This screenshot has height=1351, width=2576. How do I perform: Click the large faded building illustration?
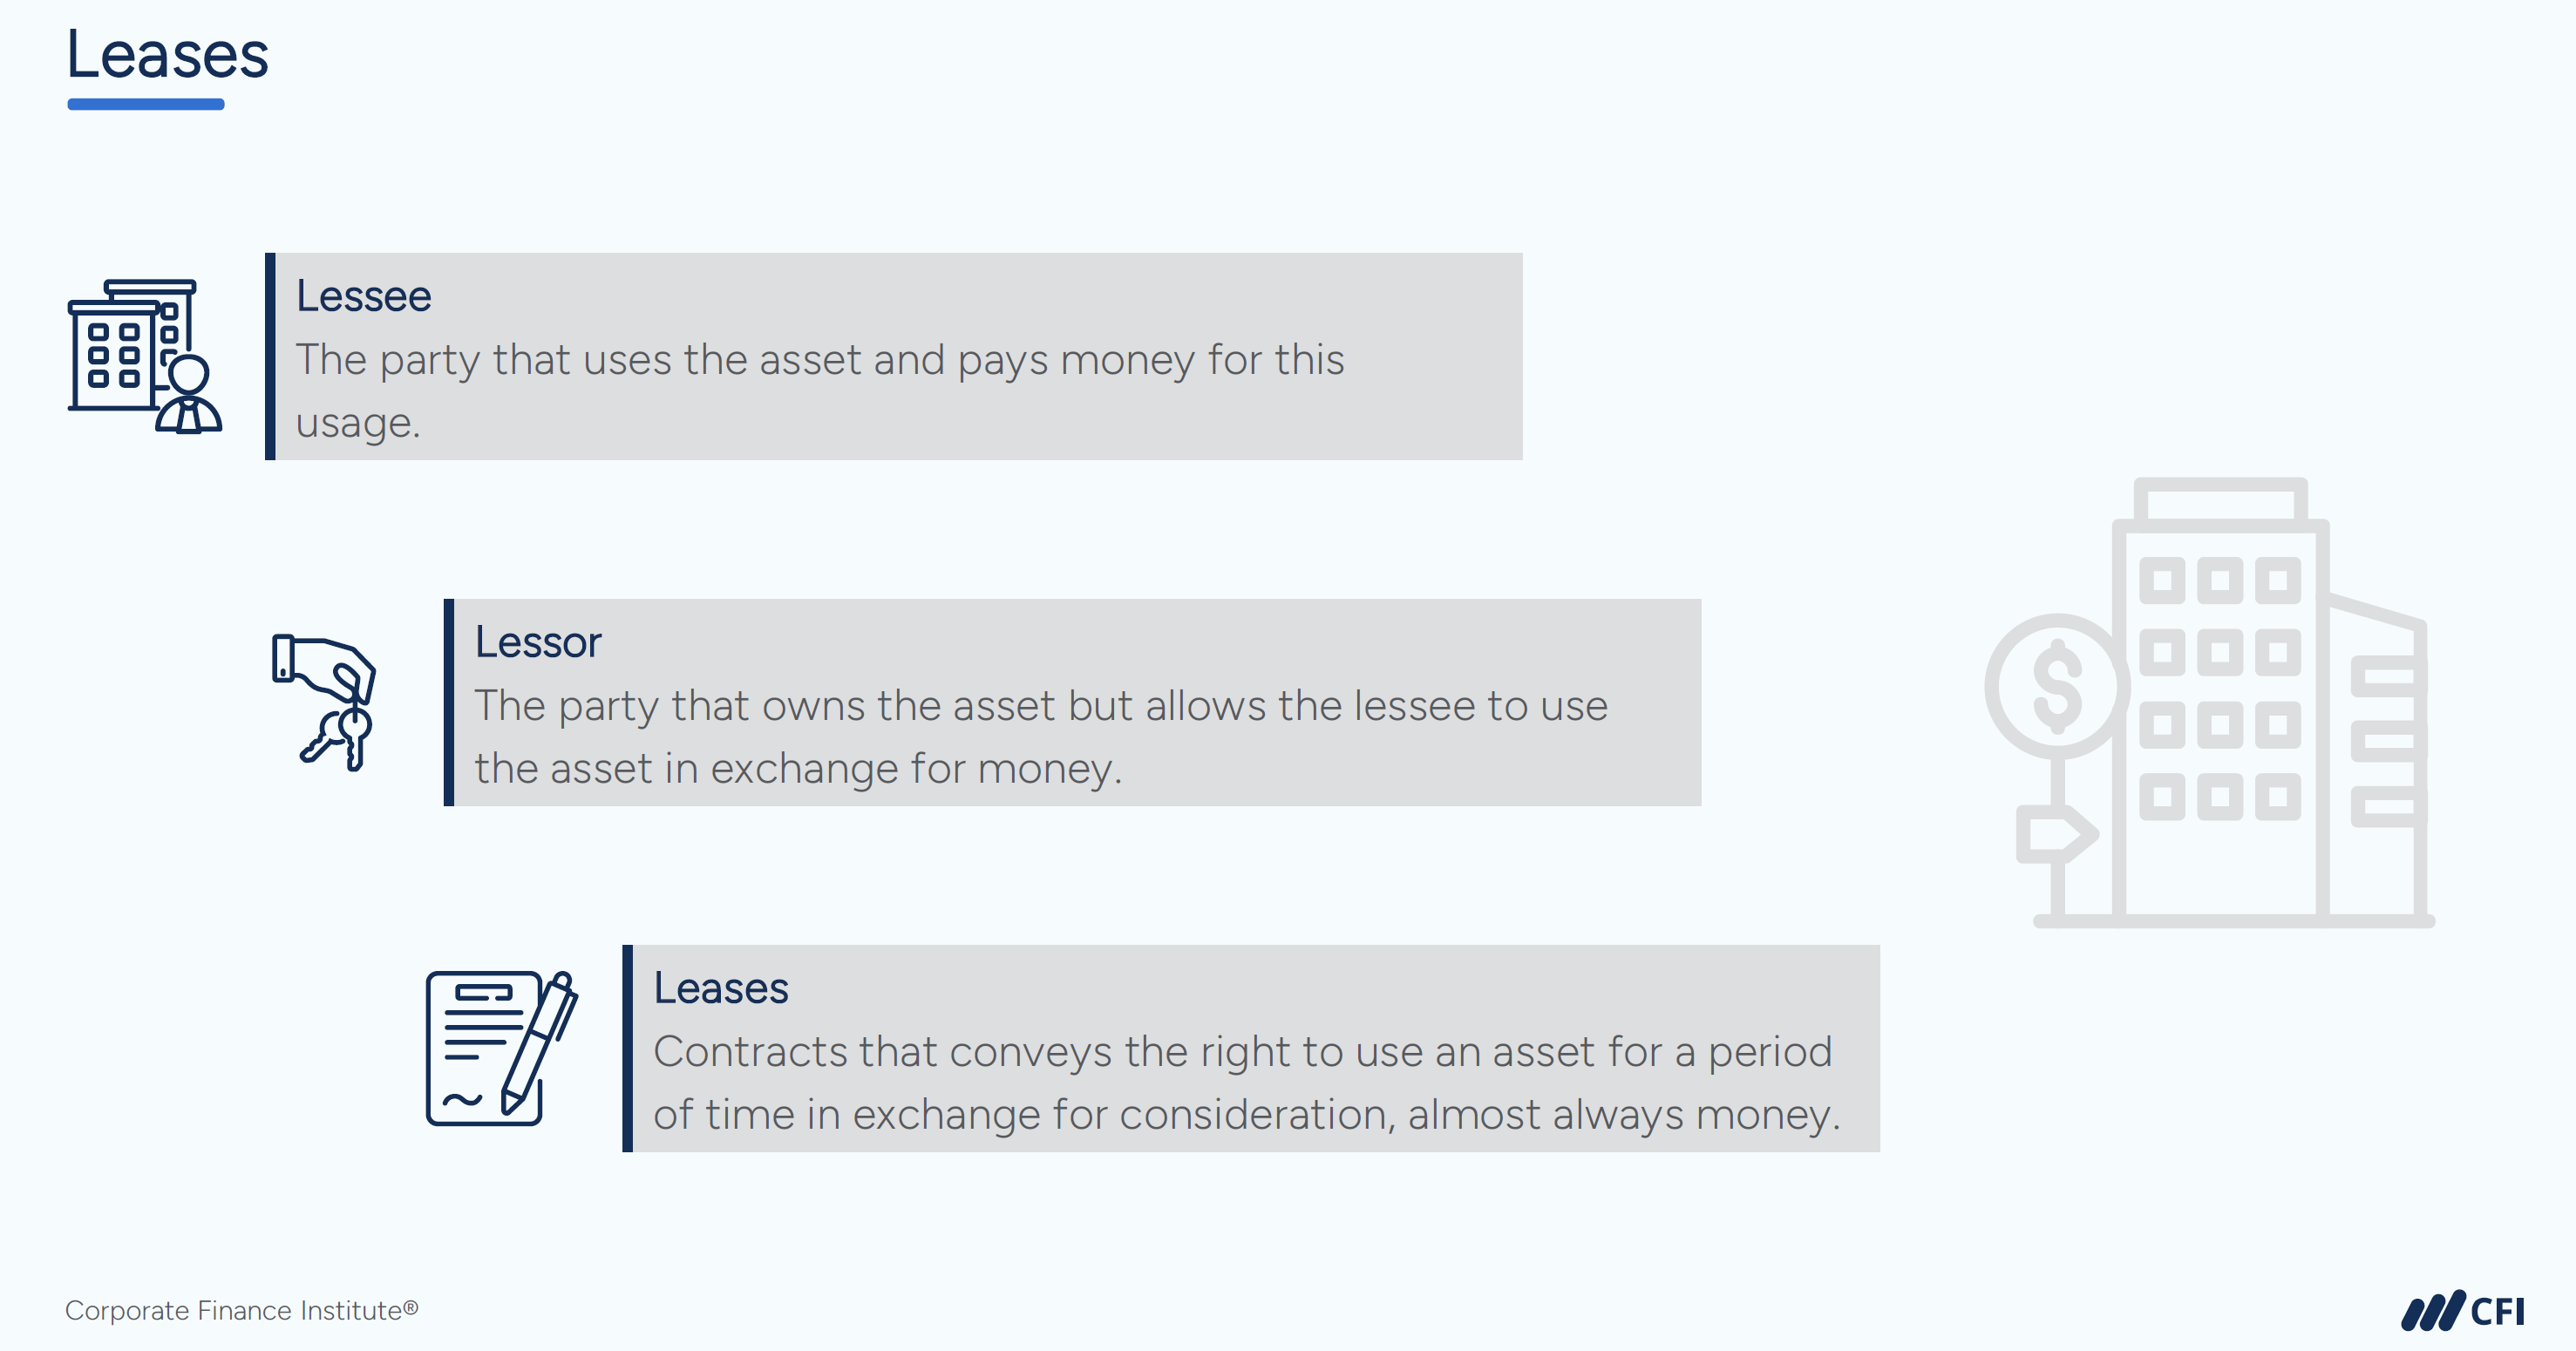pos(2210,703)
